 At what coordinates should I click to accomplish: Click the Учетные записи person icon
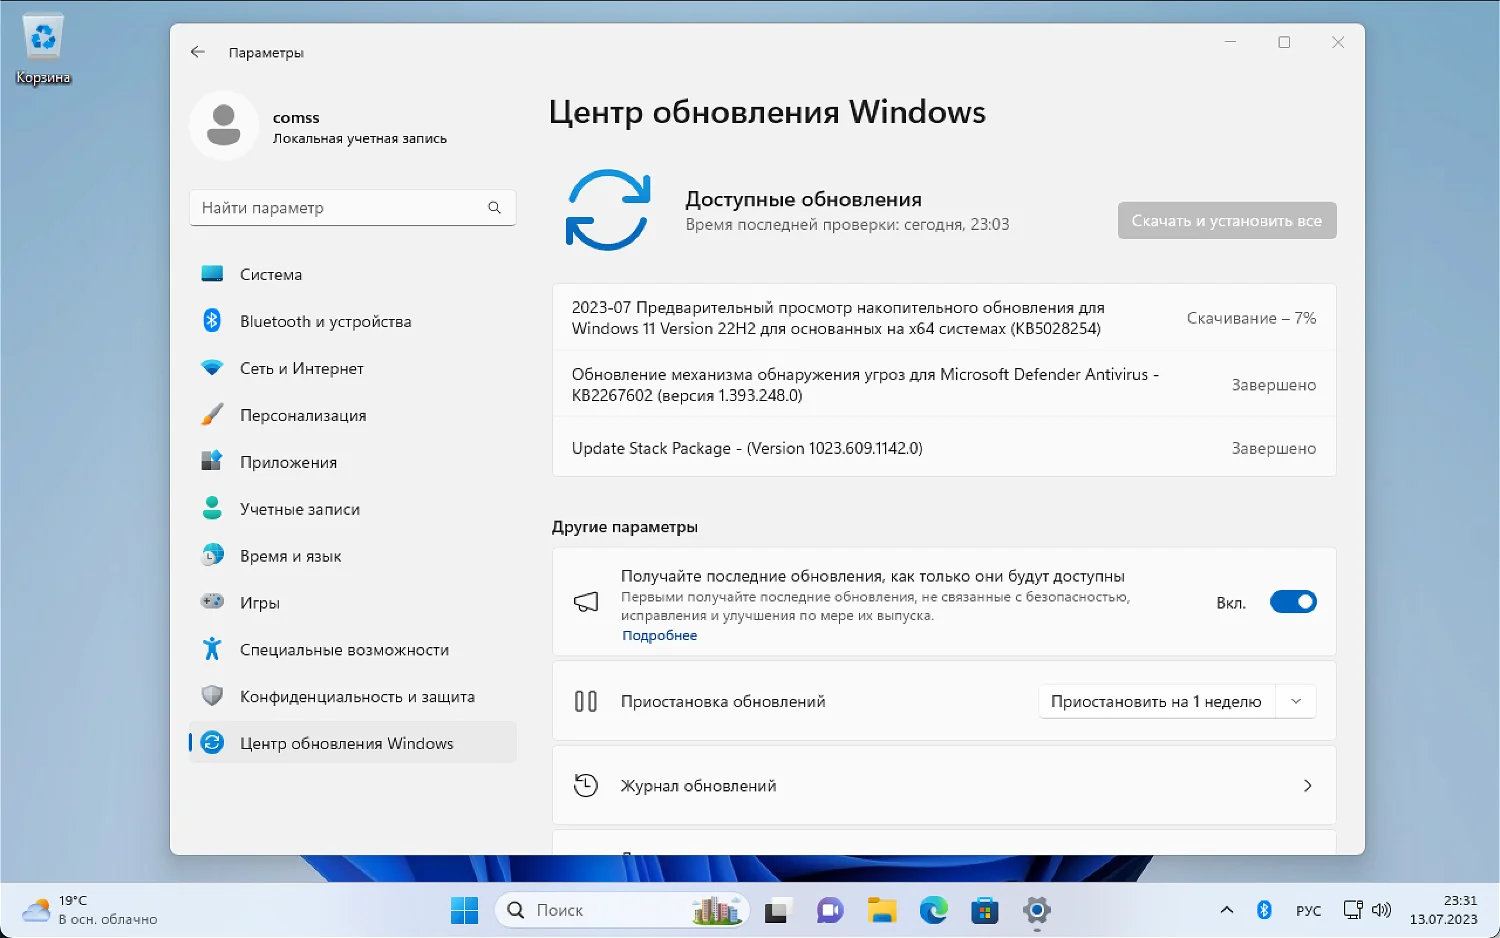212,508
